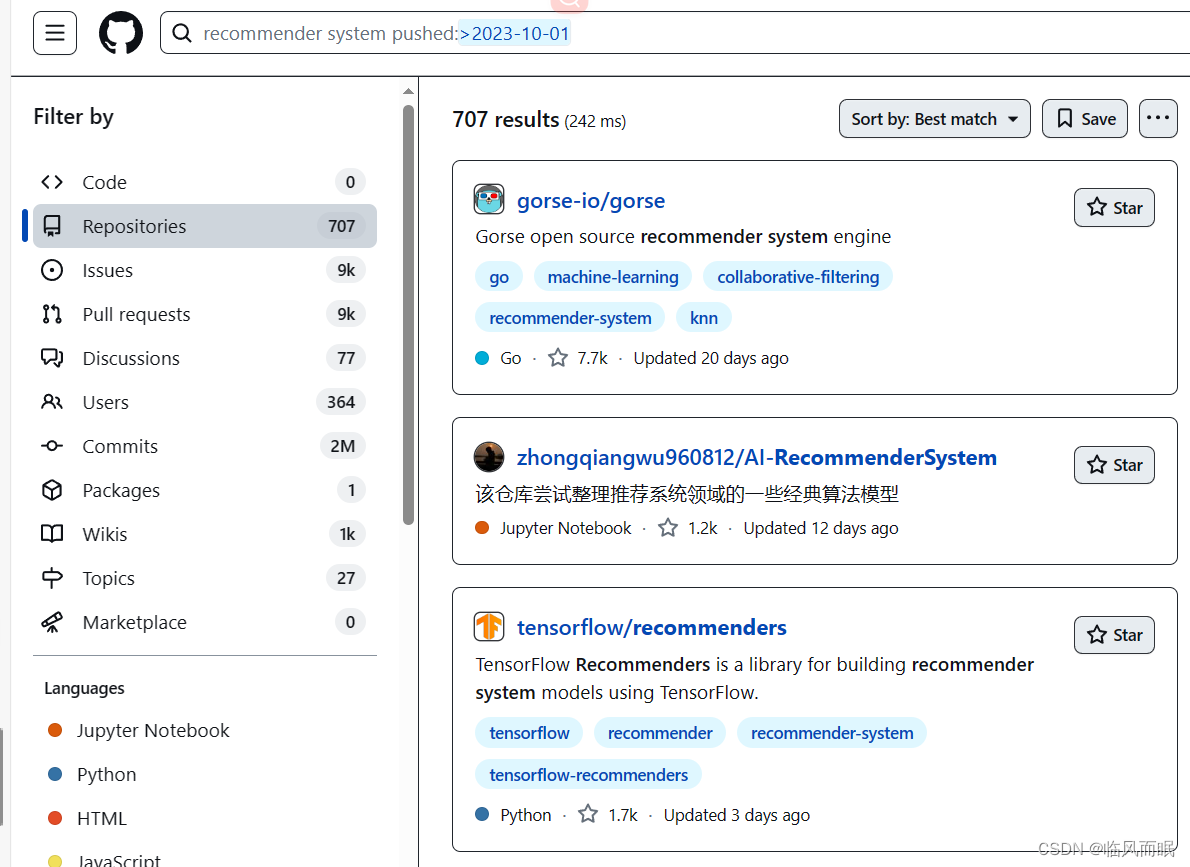Select the Users filter

click(x=205, y=402)
